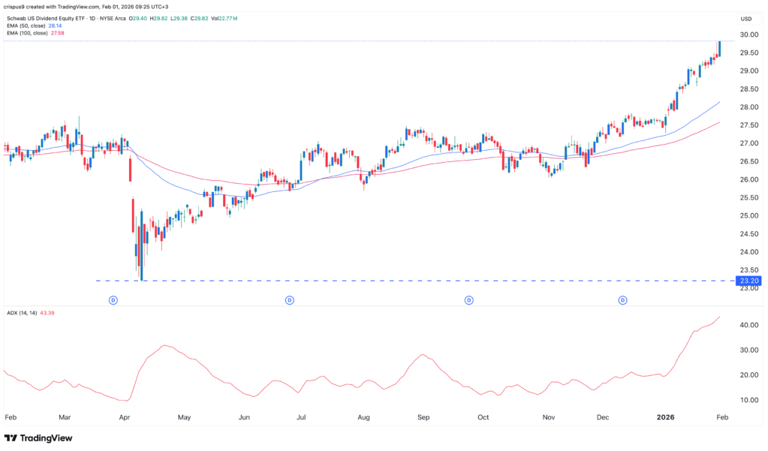Click the 29.00 price axis label

pos(749,71)
